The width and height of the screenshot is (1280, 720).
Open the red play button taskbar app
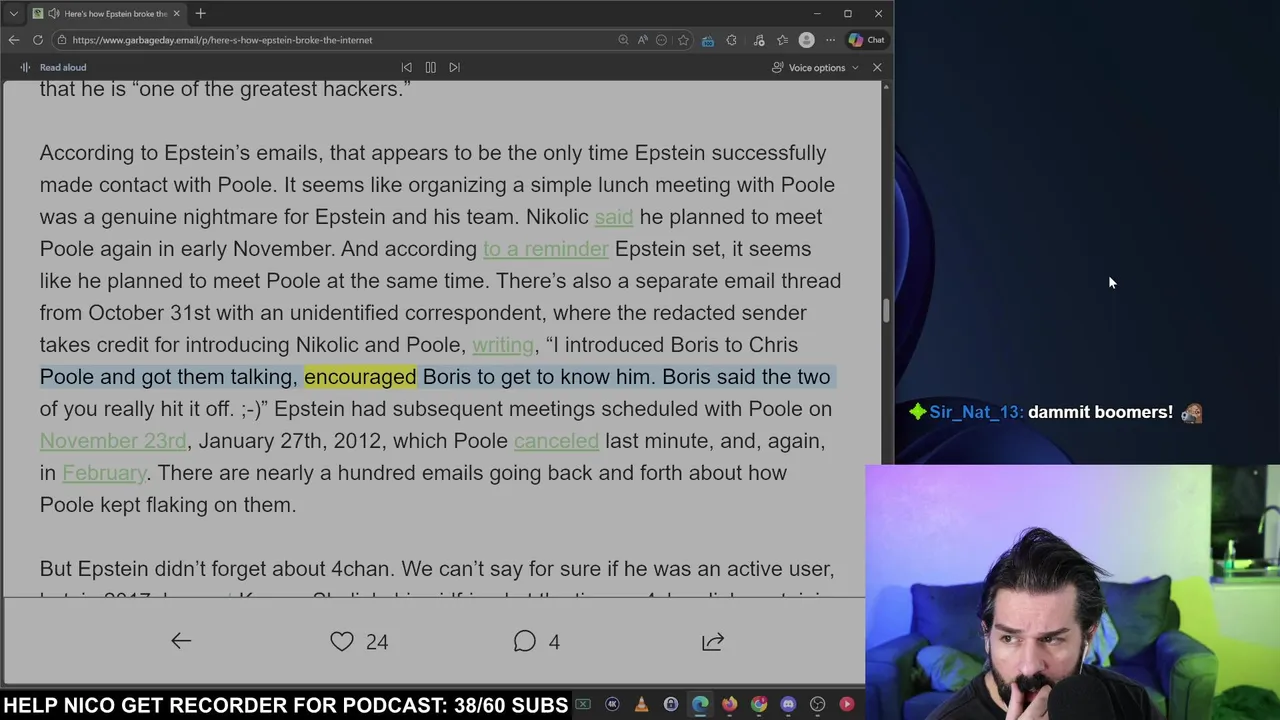(x=847, y=705)
